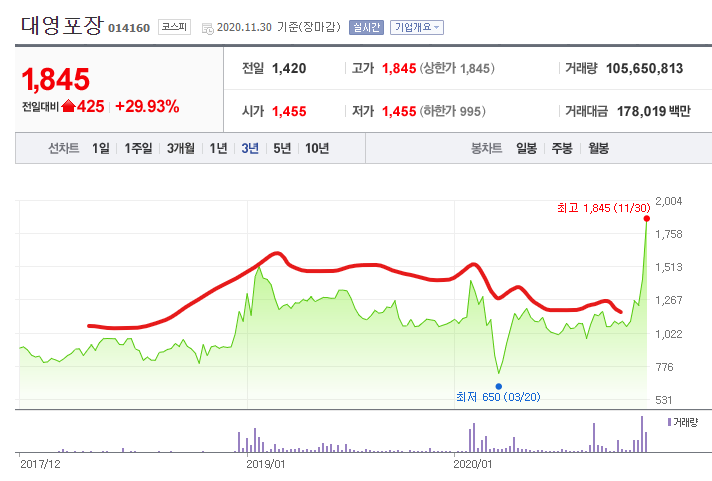Click the change rate +29.93%
This screenshot has width=712, height=481.
tap(147, 106)
